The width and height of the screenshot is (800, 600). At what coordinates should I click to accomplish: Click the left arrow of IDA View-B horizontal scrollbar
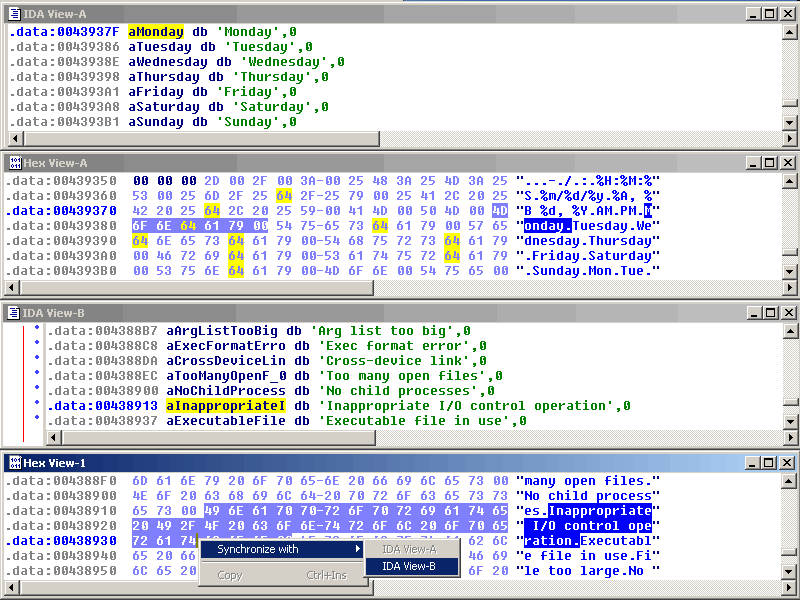click(54, 437)
